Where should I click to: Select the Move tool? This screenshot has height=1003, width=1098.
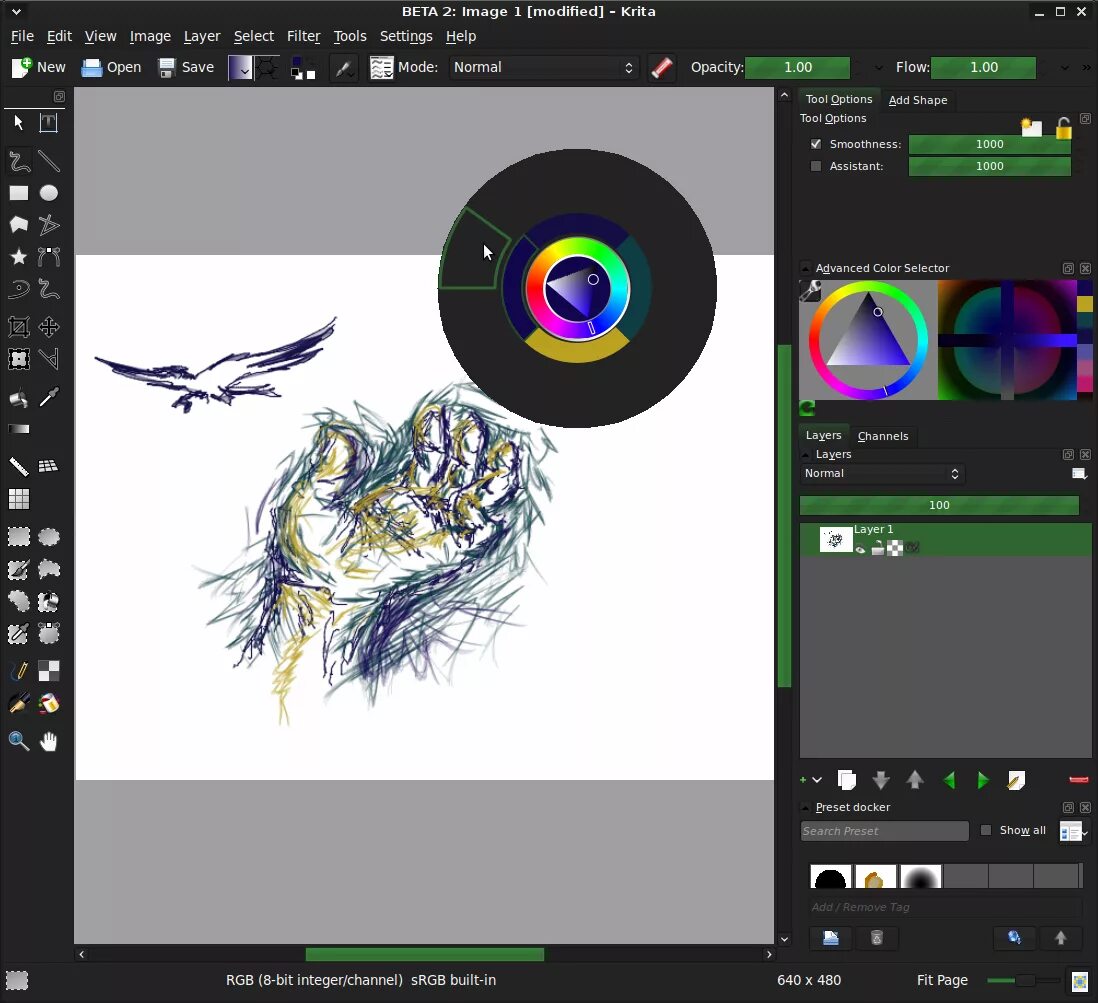coord(48,326)
